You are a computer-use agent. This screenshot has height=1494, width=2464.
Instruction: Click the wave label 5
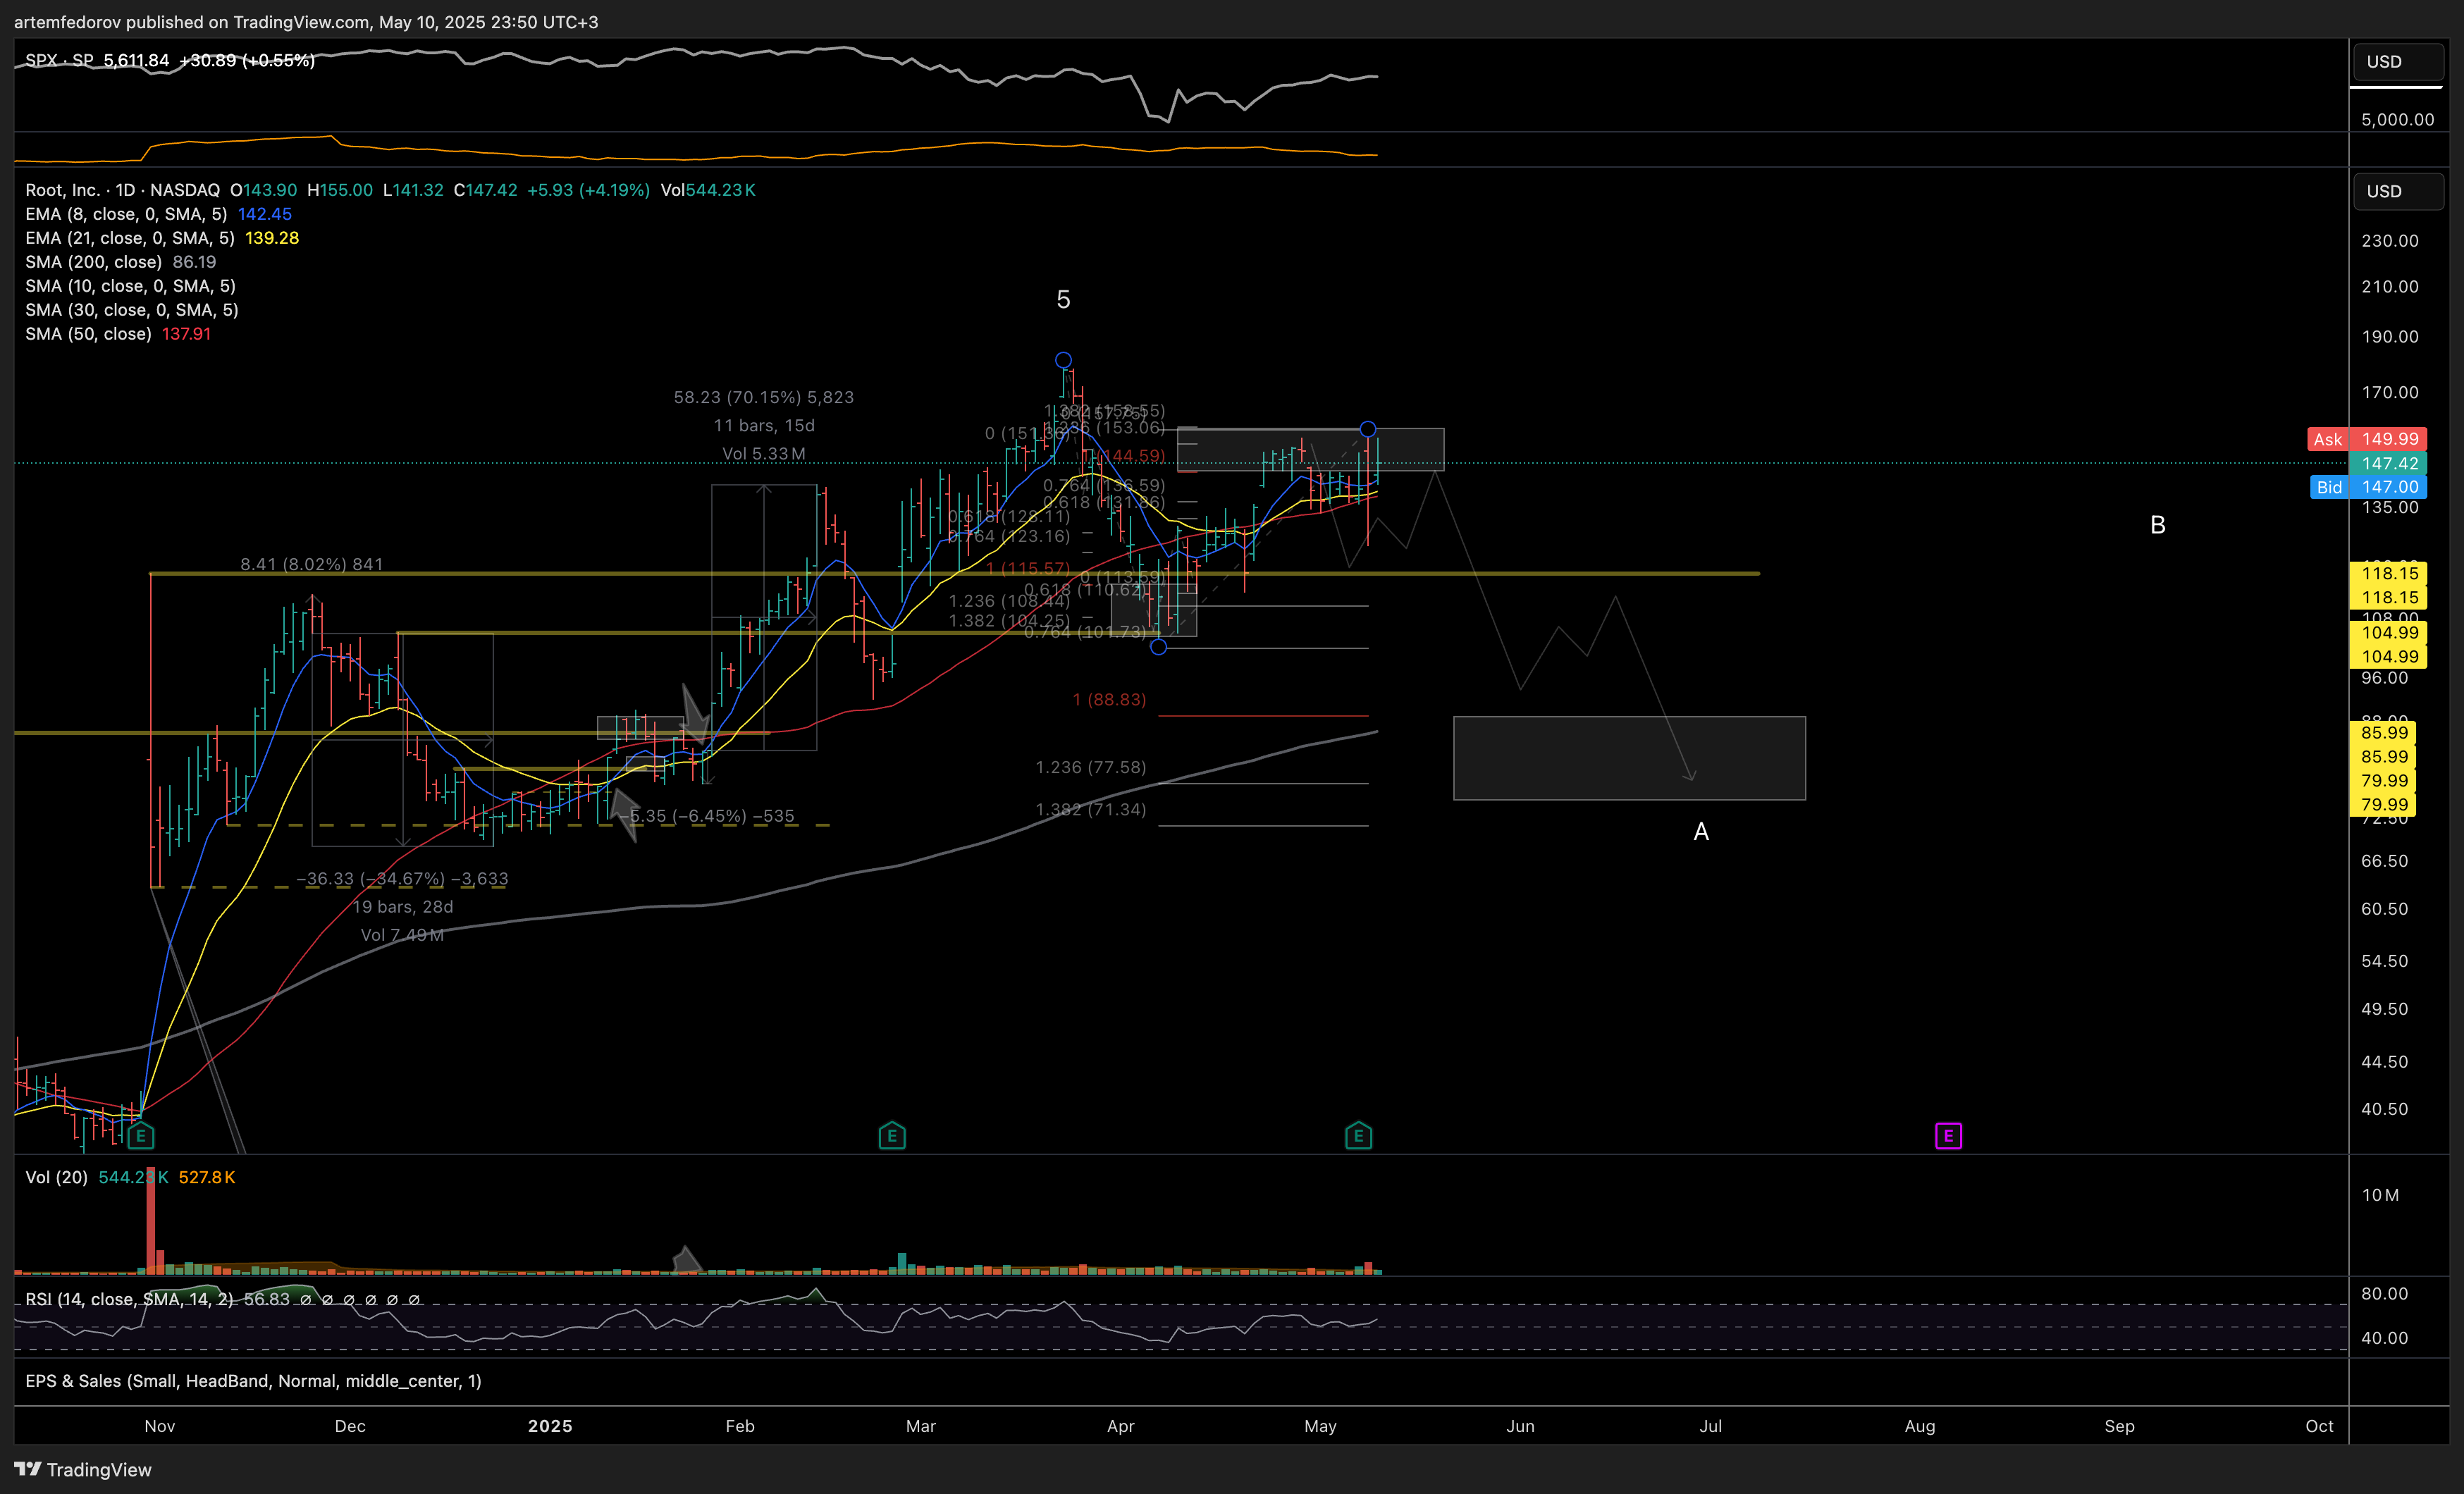[1063, 300]
